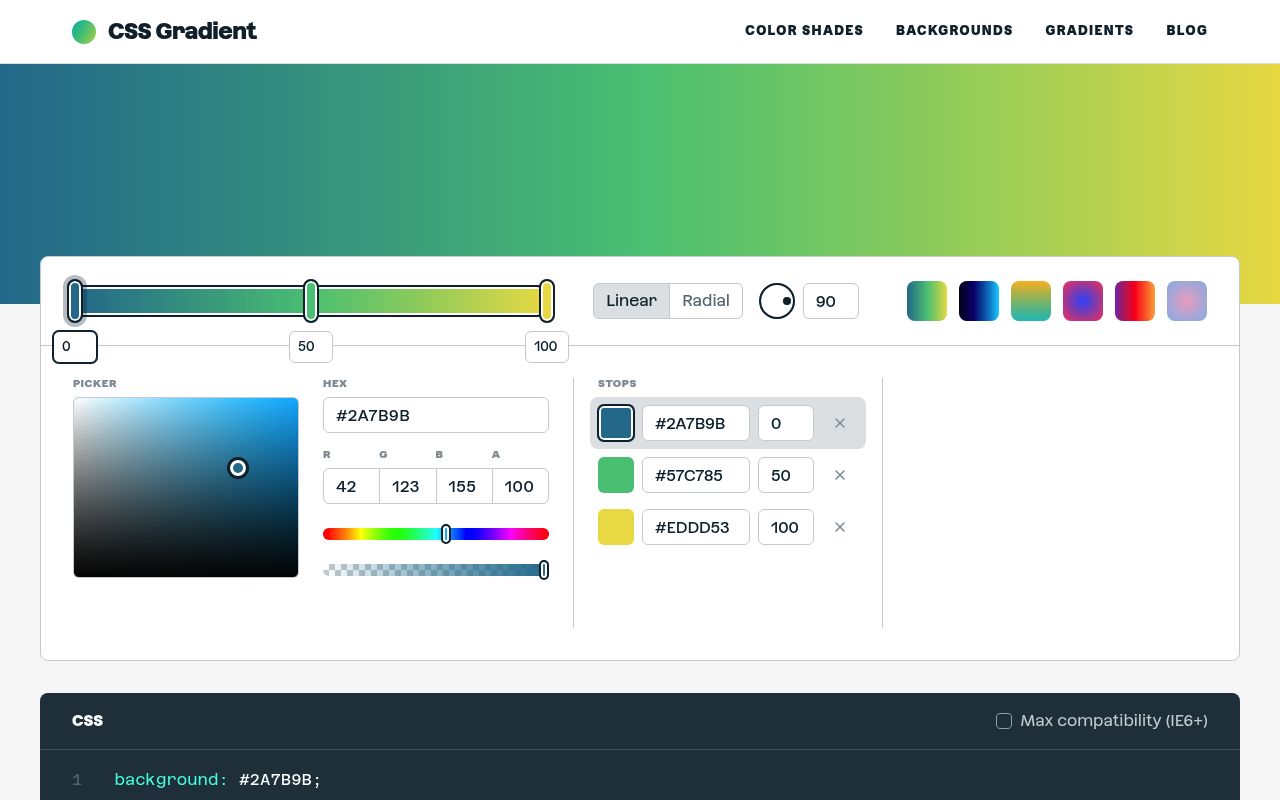
Task: Select the pink pastel preset gradient swatch
Action: [1187, 301]
